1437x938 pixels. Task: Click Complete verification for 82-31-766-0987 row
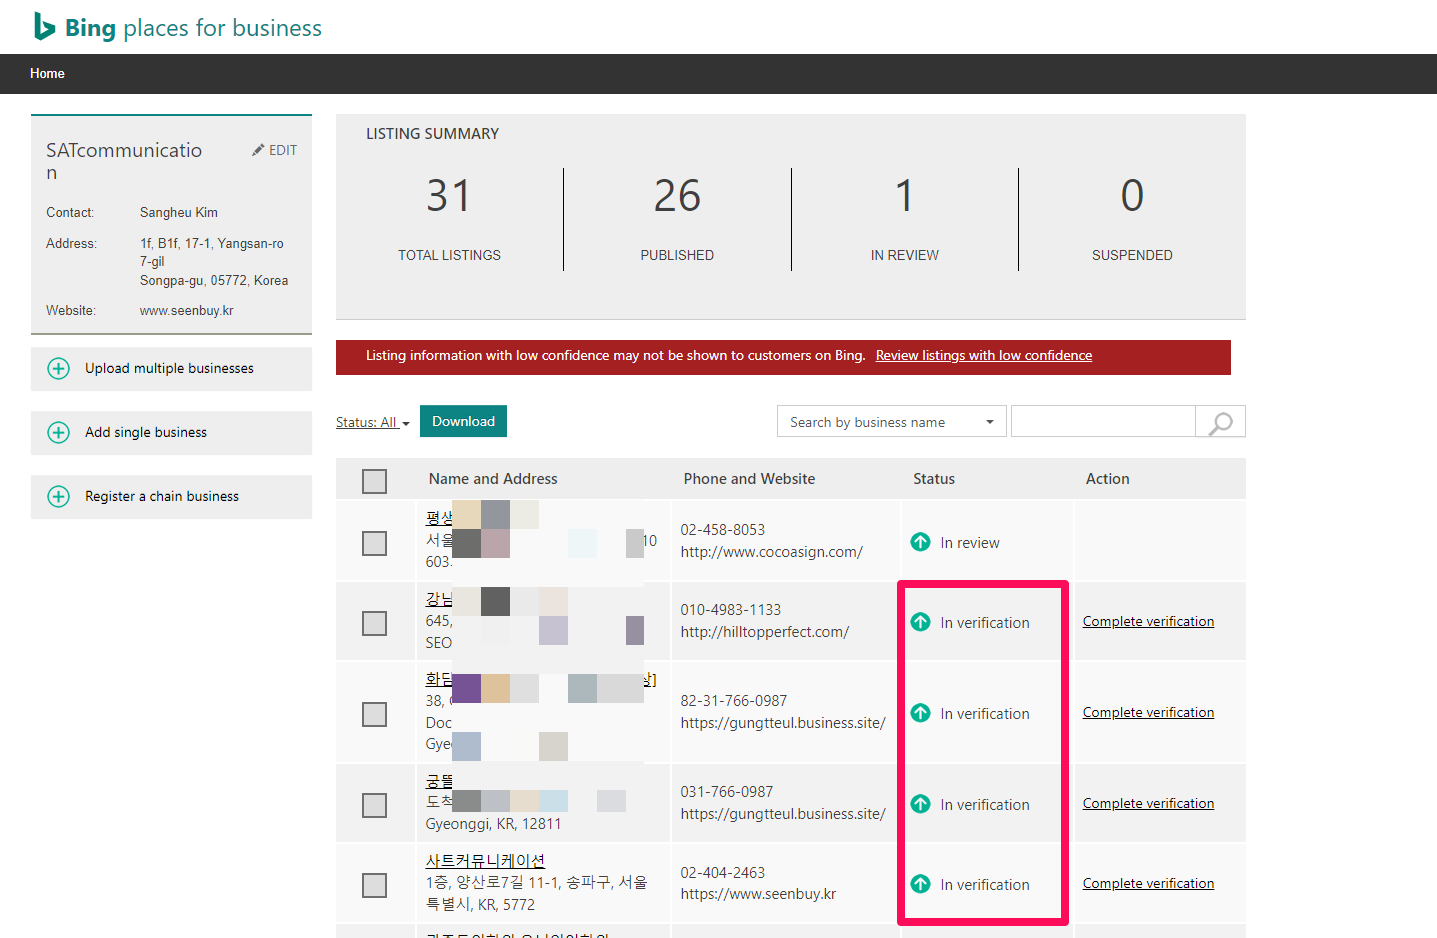tap(1148, 712)
